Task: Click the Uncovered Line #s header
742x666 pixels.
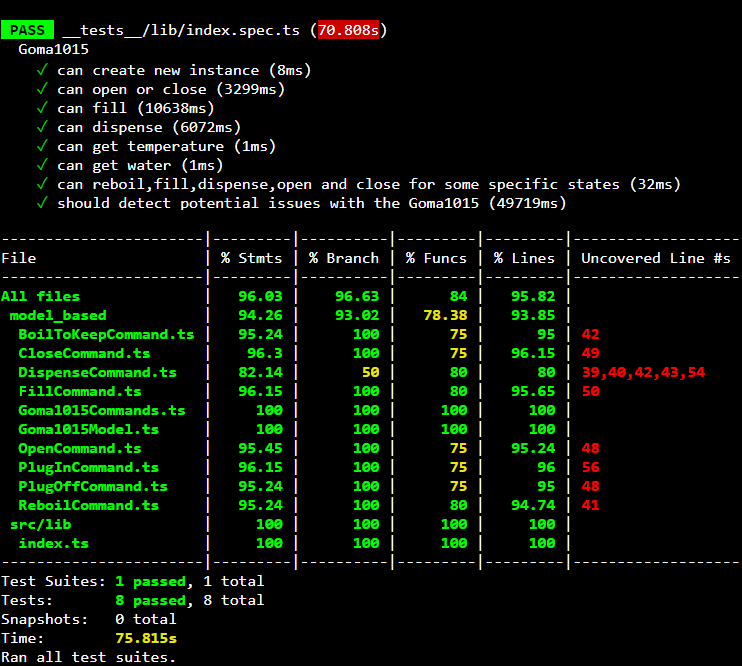Action: tap(656, 258)
